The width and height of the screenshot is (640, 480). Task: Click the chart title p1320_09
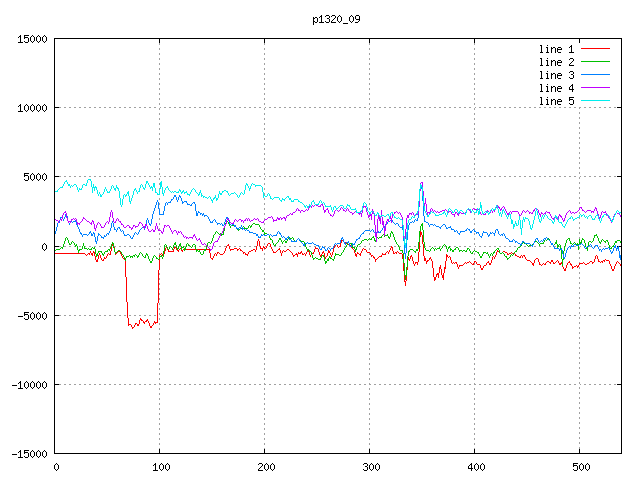point(336,19)
